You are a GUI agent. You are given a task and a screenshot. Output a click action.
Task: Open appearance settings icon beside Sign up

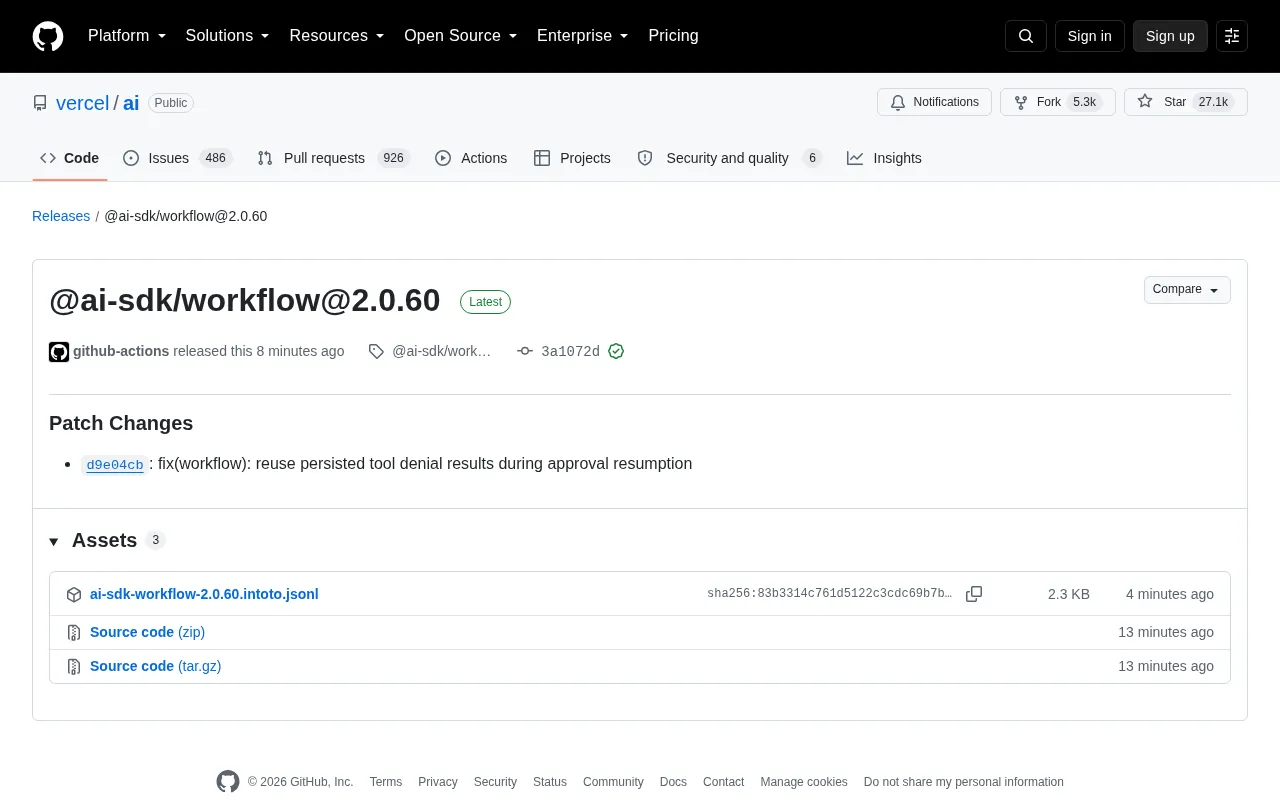coord(1232,36)
